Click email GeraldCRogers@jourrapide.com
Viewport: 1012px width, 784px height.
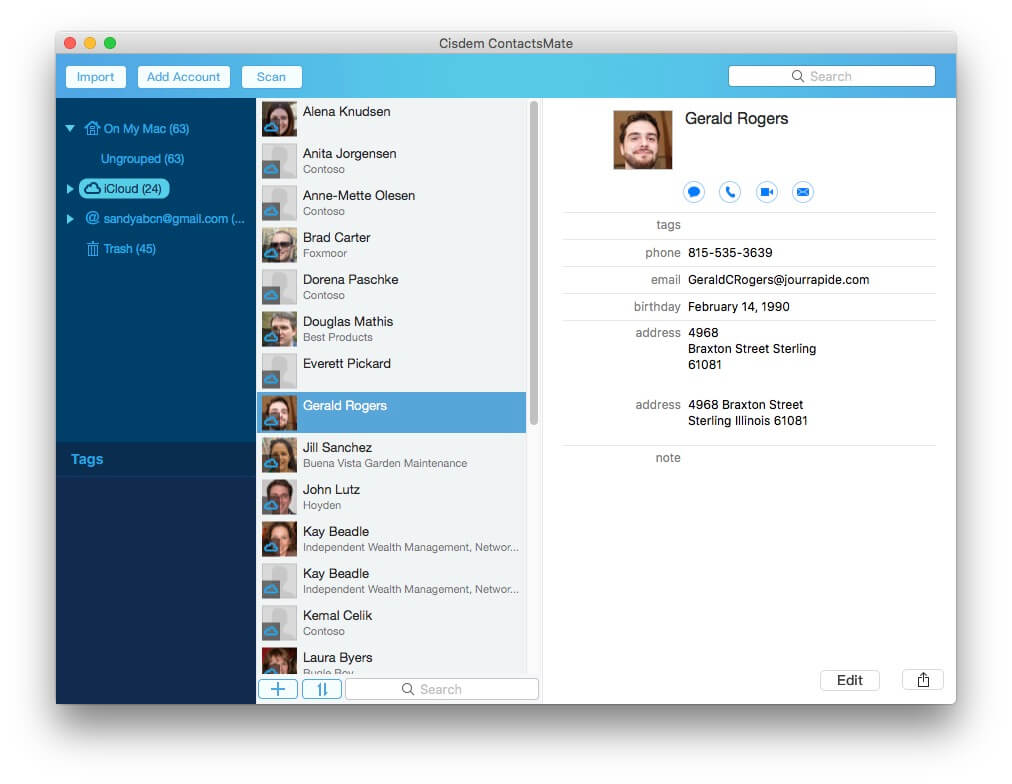(778, 279)
